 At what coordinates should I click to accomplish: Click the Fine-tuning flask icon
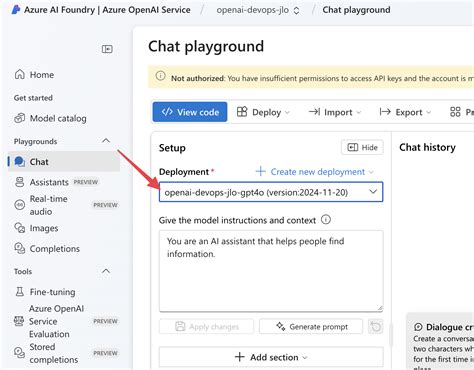tap(20, 292)
